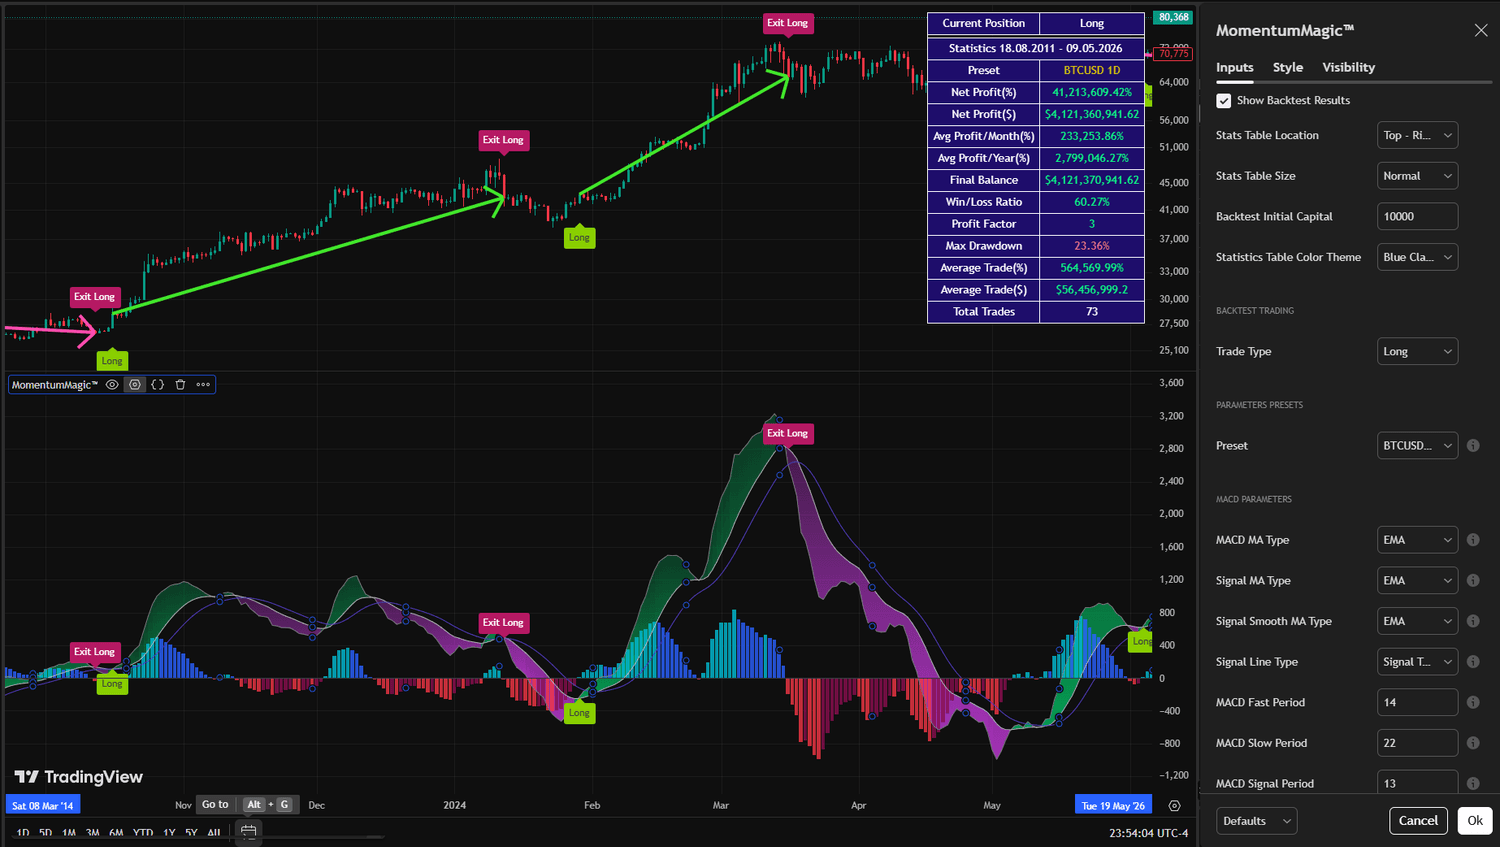
Task: Select the 3M time range button
Action: click(x=92, y=833)
